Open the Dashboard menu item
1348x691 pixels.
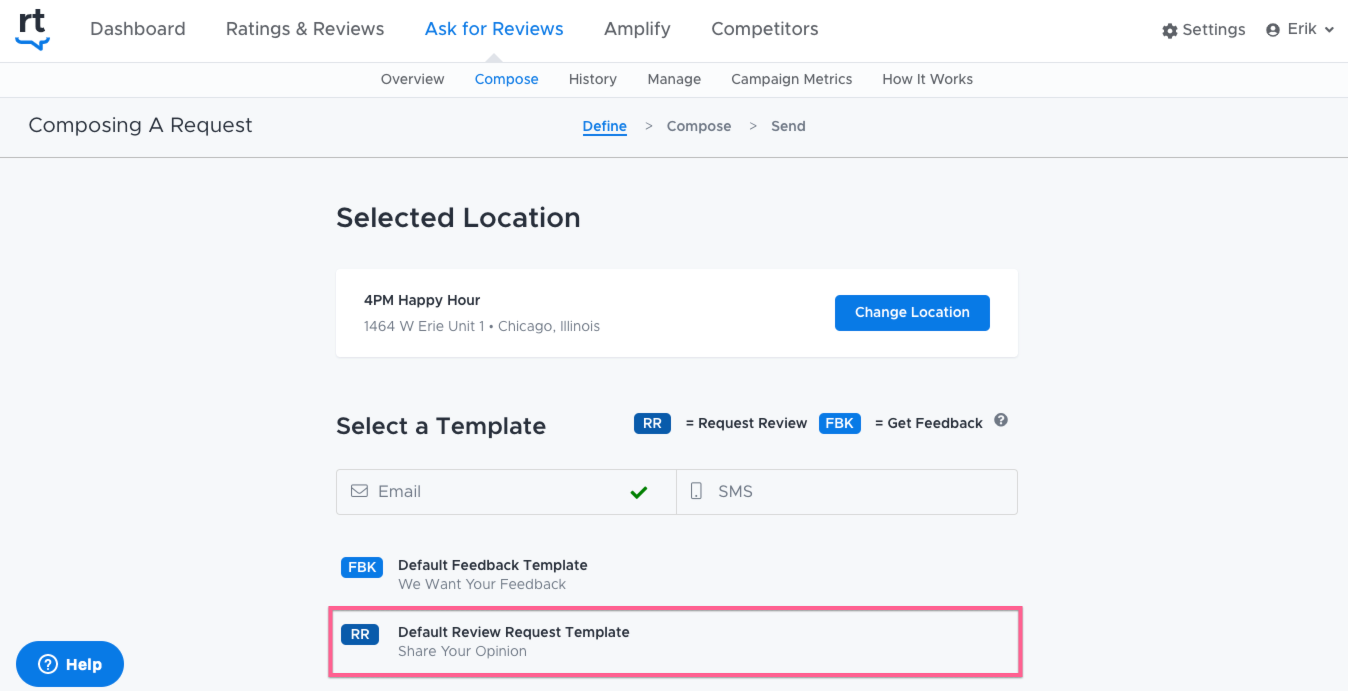click(138, 29)
